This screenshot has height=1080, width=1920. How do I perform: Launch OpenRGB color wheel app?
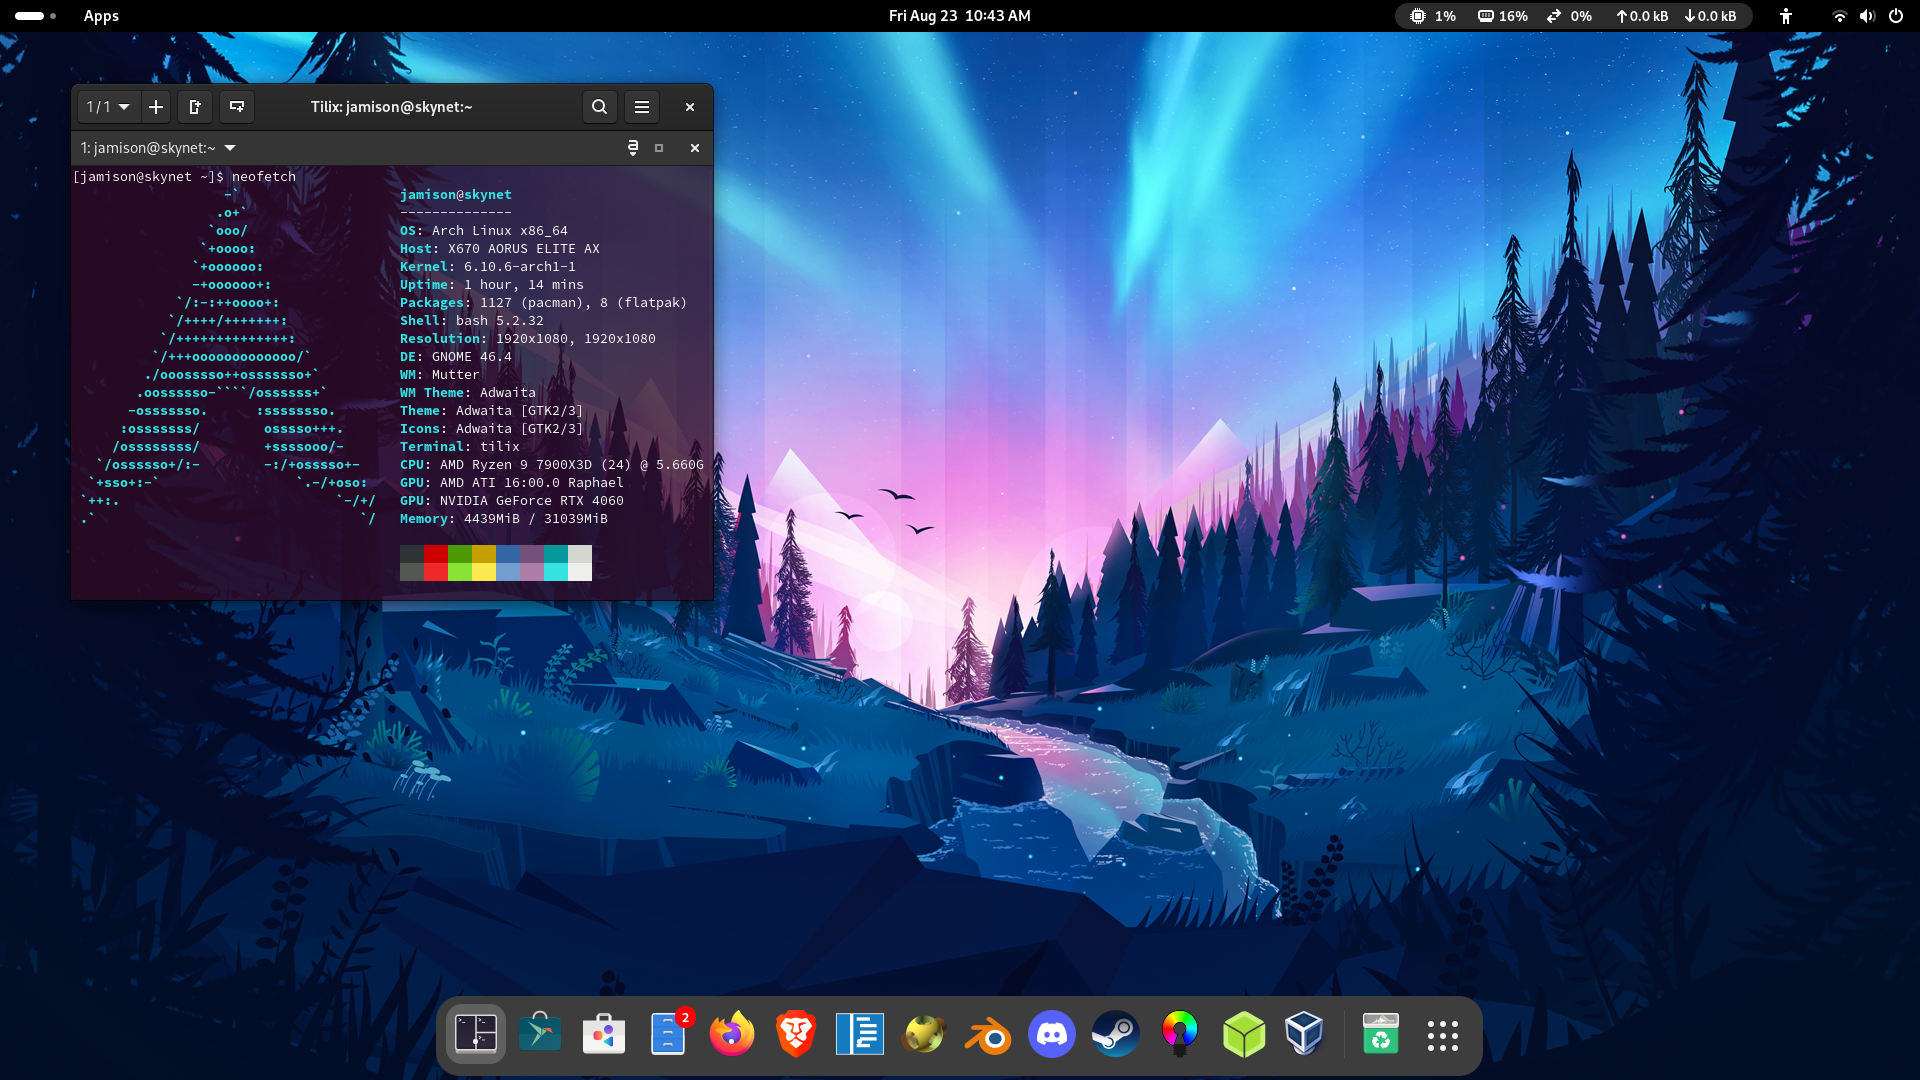click(1180, 1034)
